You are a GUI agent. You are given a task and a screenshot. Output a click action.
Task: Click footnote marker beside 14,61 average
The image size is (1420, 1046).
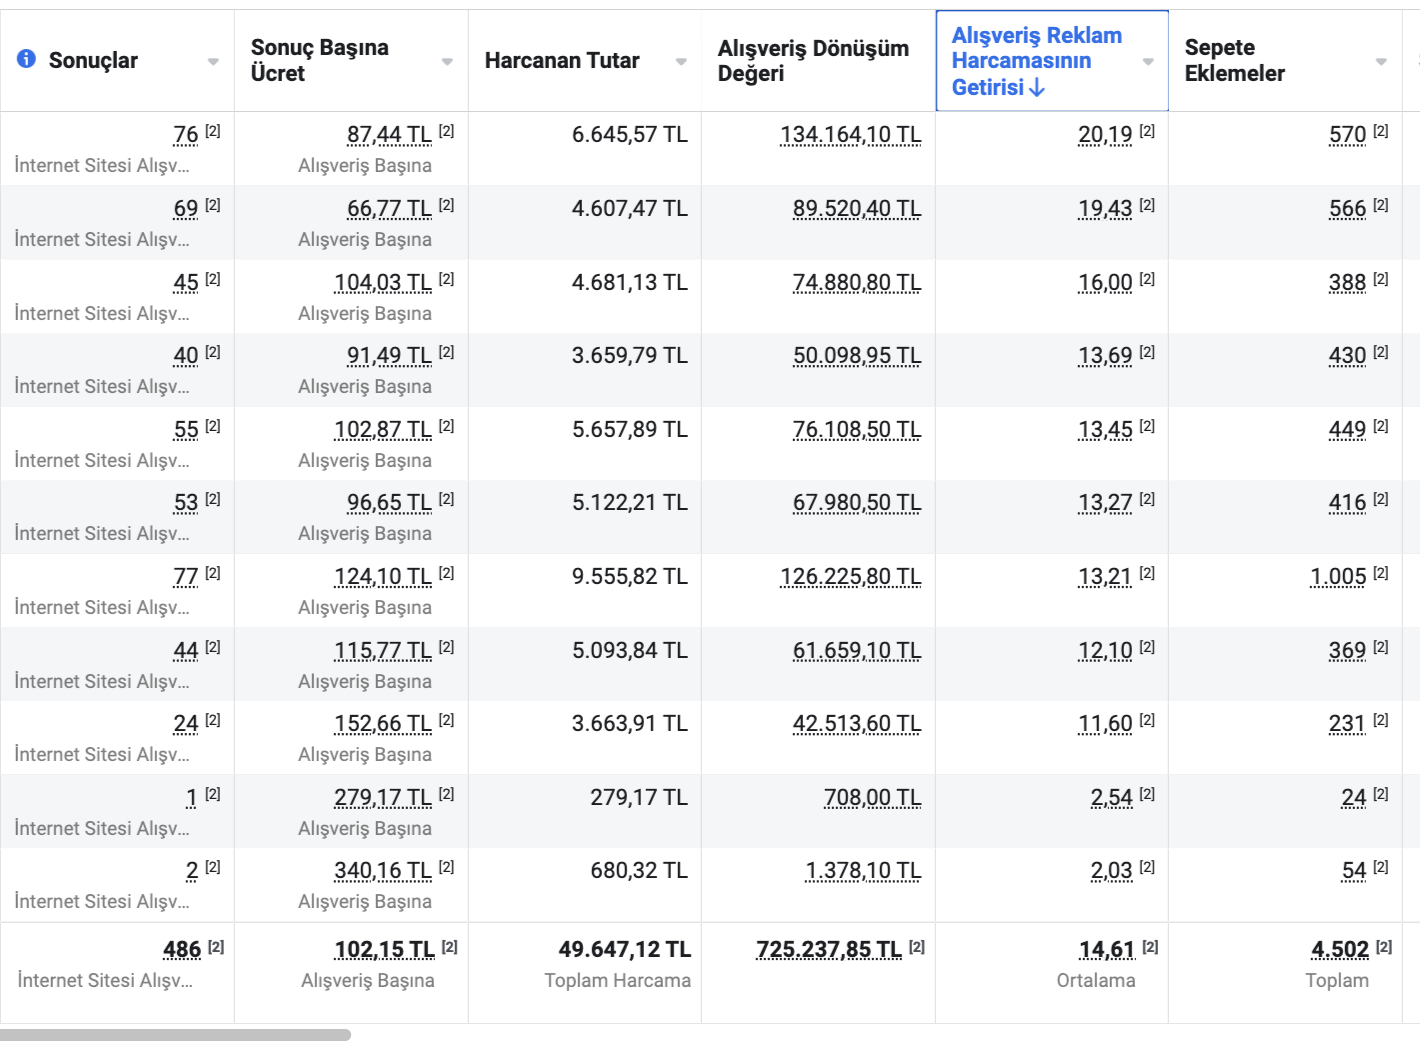point(1151,947)
